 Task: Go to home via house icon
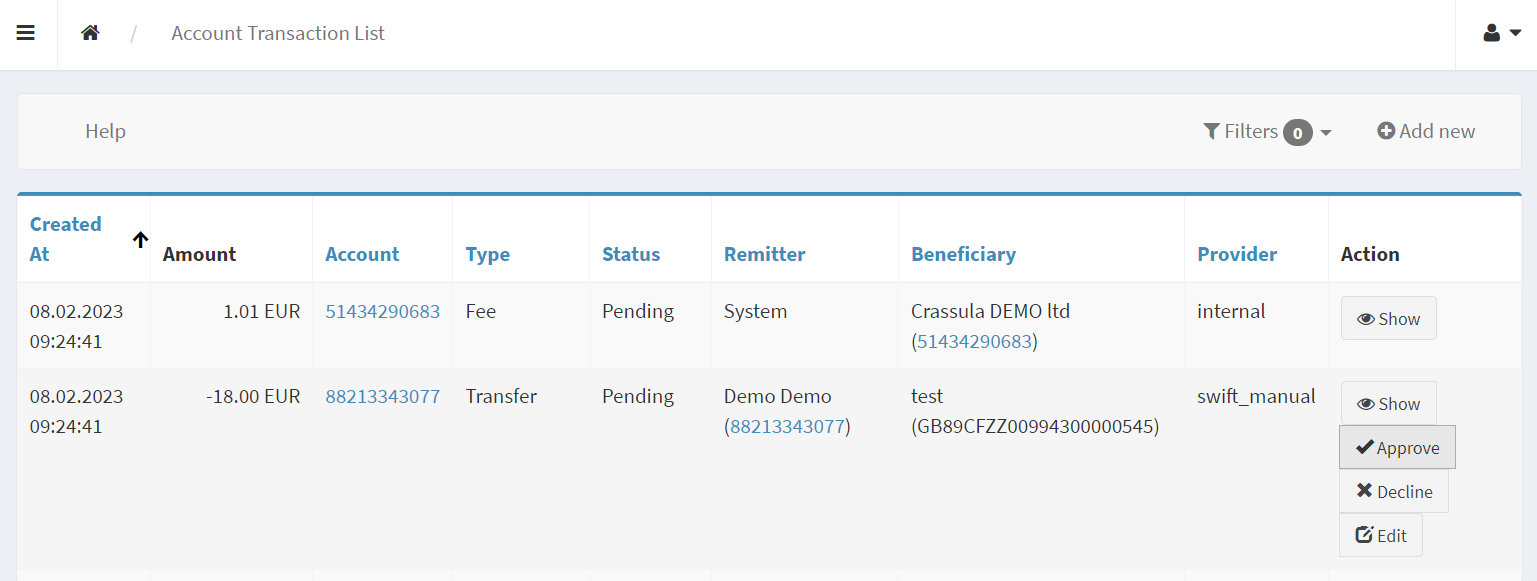pos(90,33)
